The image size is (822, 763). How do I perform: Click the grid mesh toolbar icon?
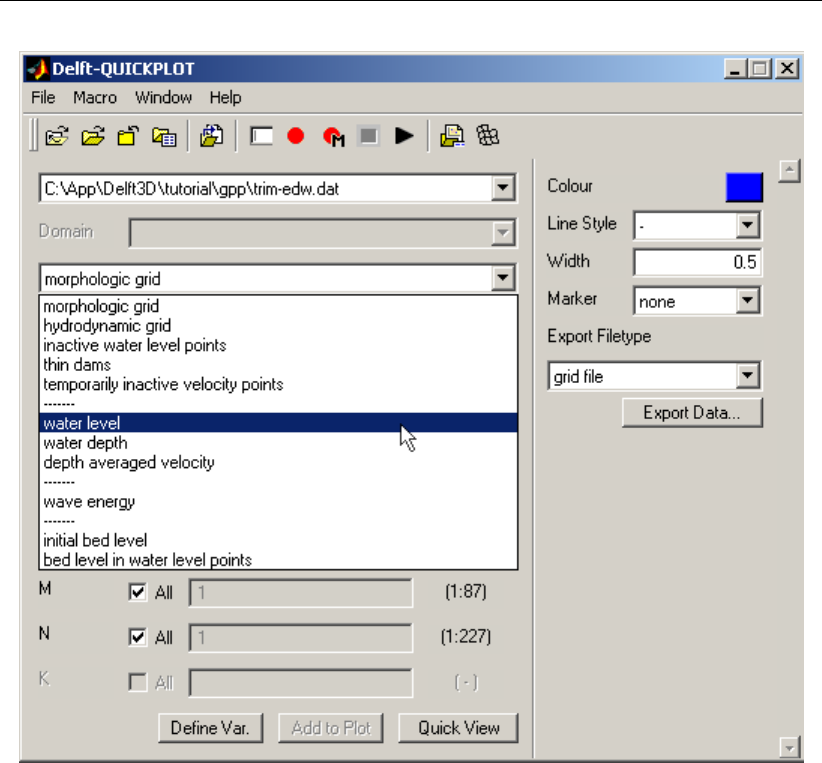tap(487, 136)
